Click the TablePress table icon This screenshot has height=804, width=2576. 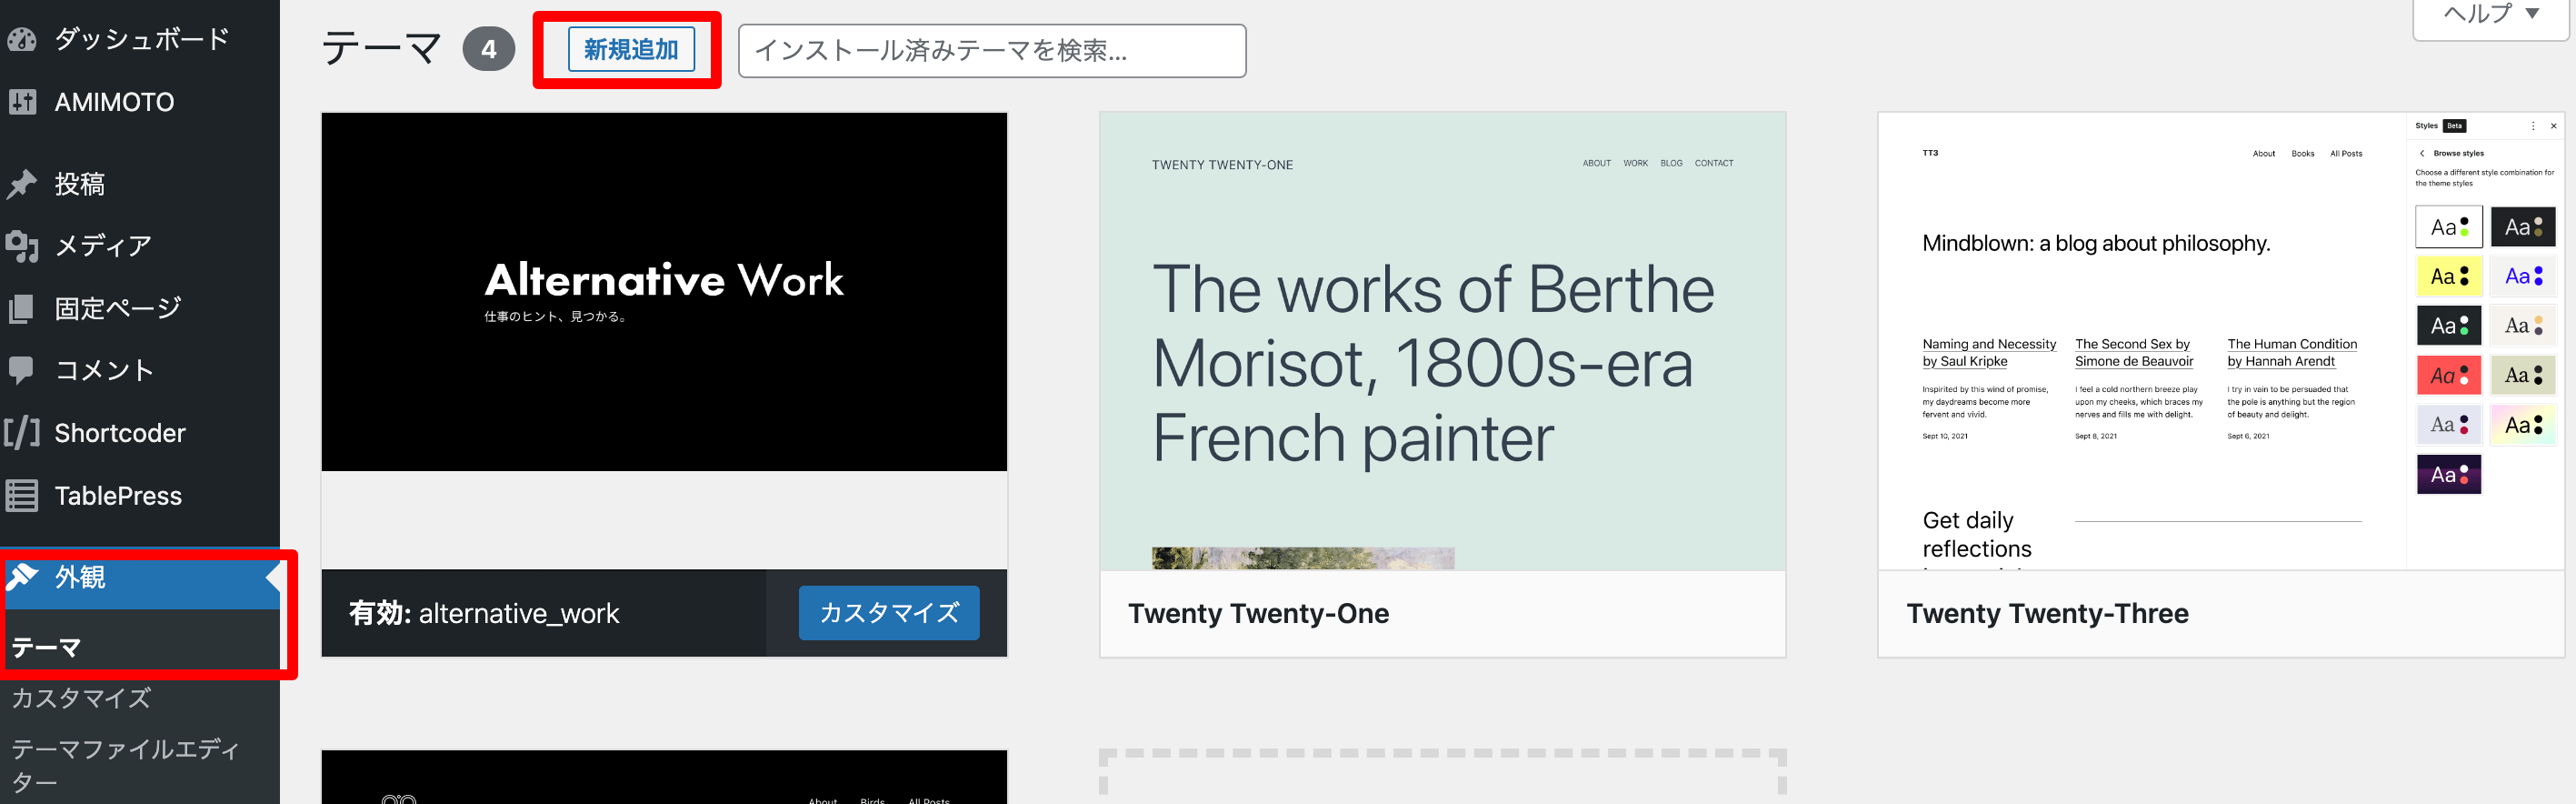pyautogui.click(x=22, y=495)
